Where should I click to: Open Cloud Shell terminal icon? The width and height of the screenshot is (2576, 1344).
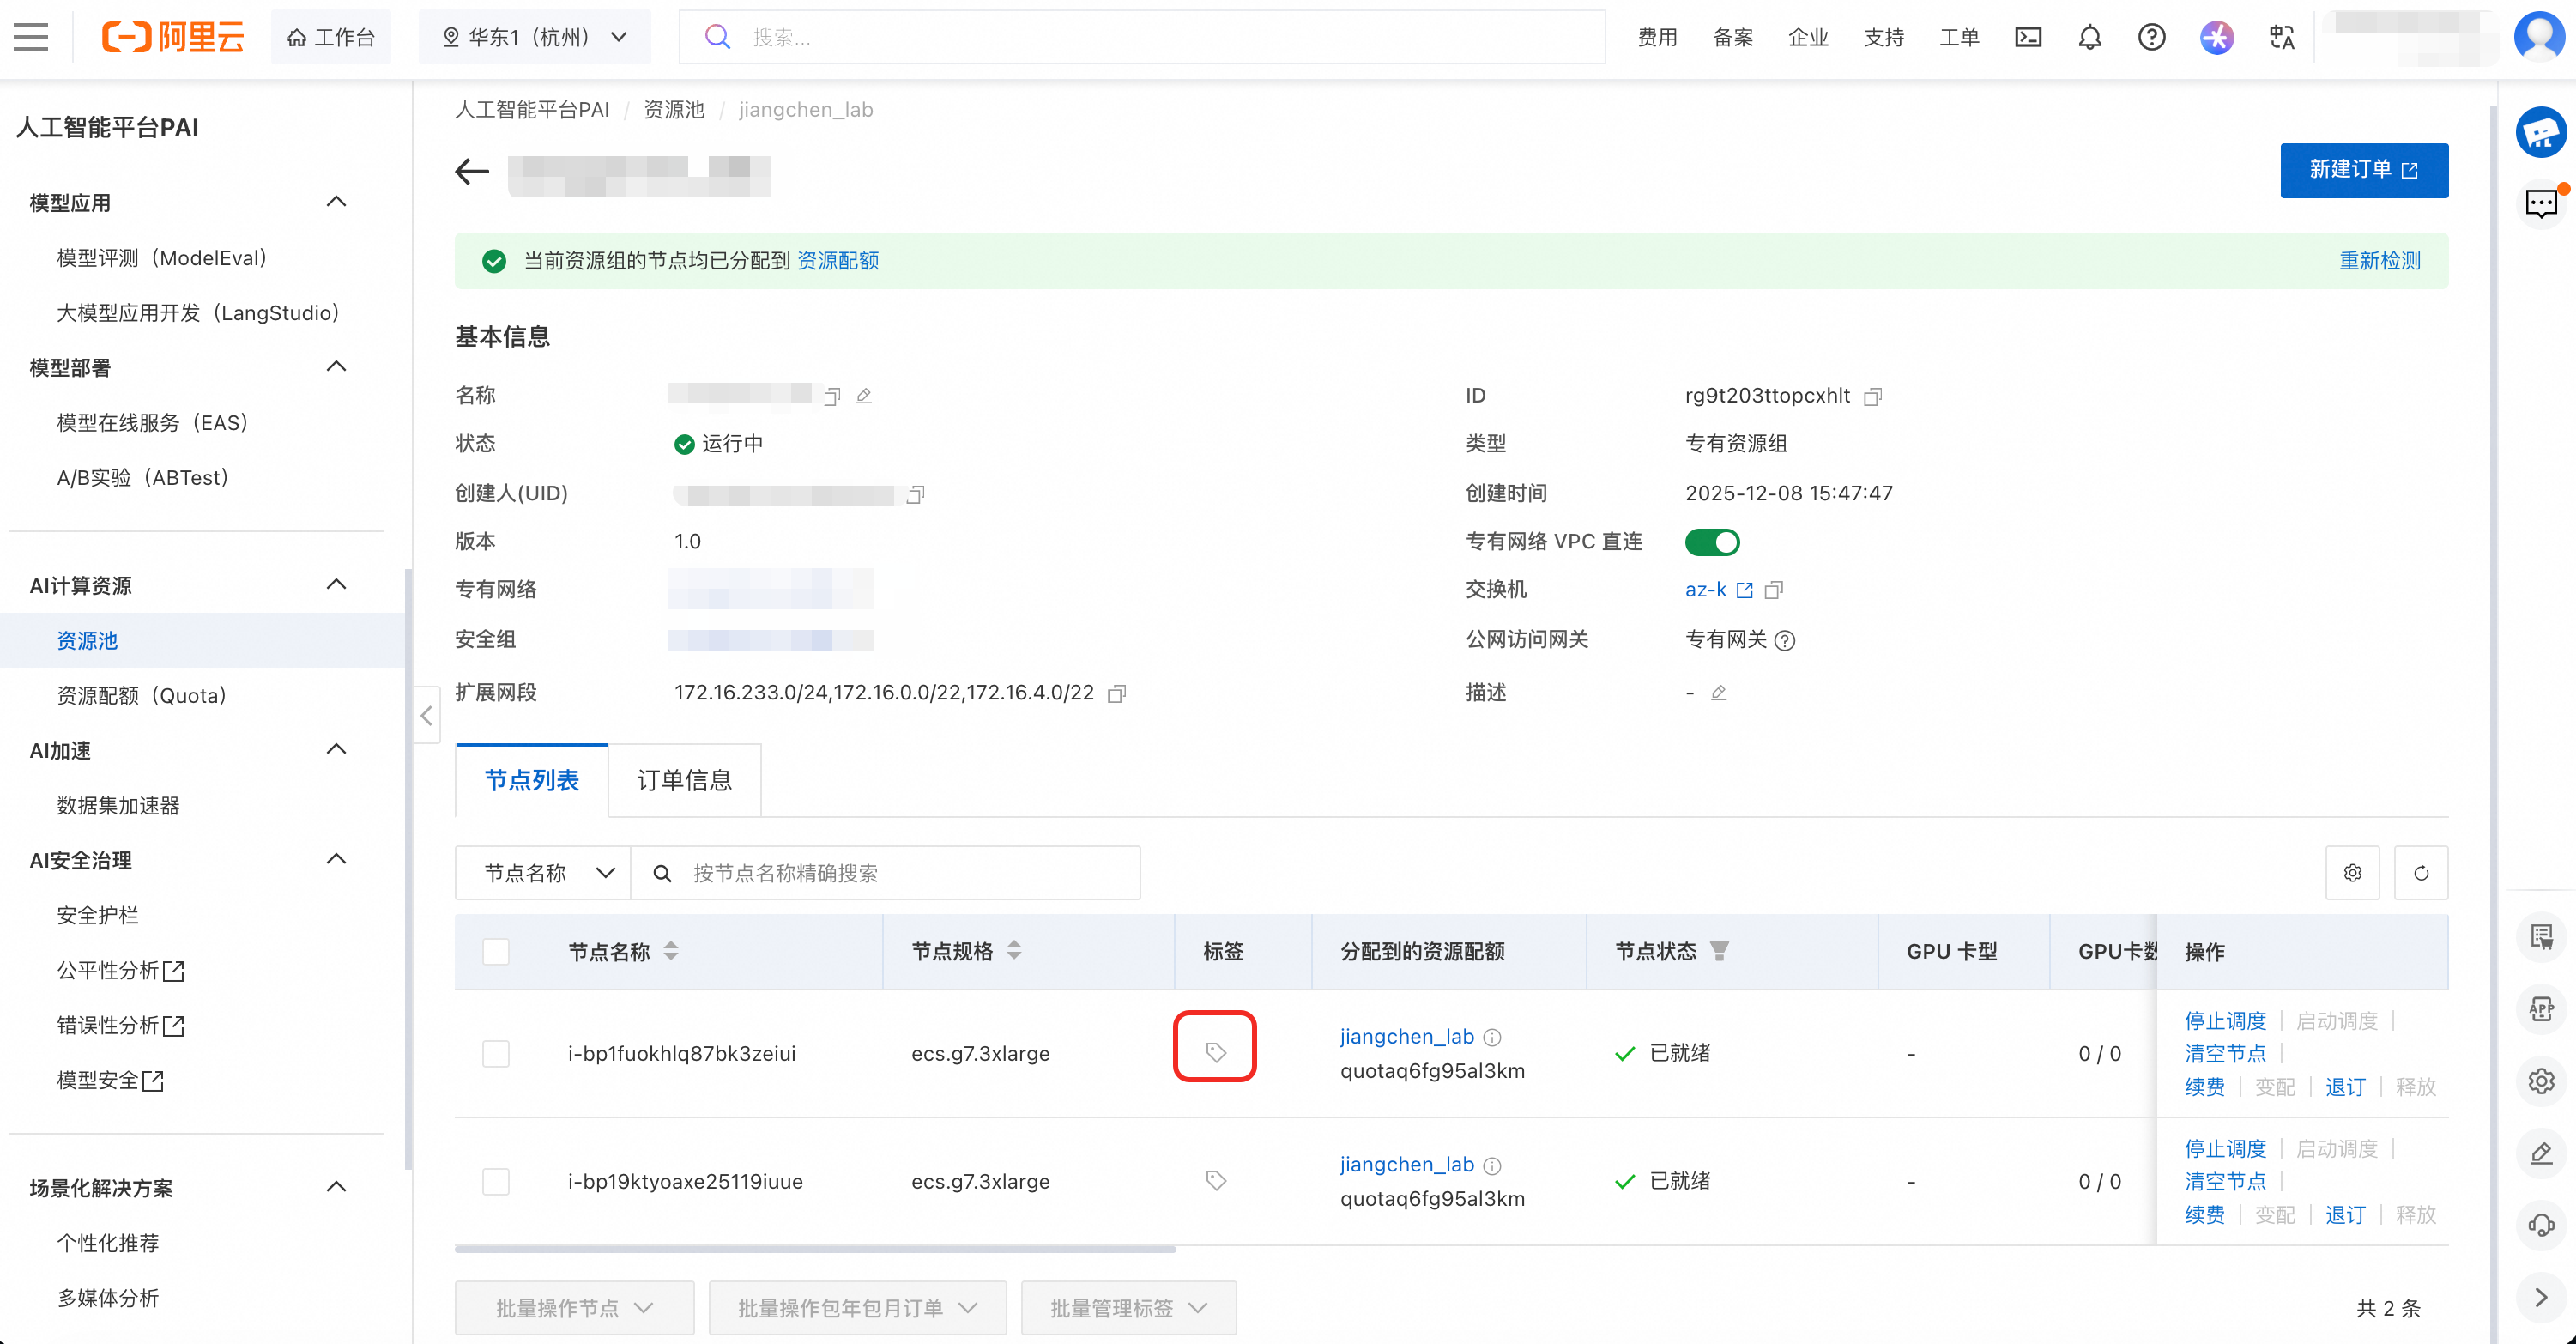(2027, 38)
